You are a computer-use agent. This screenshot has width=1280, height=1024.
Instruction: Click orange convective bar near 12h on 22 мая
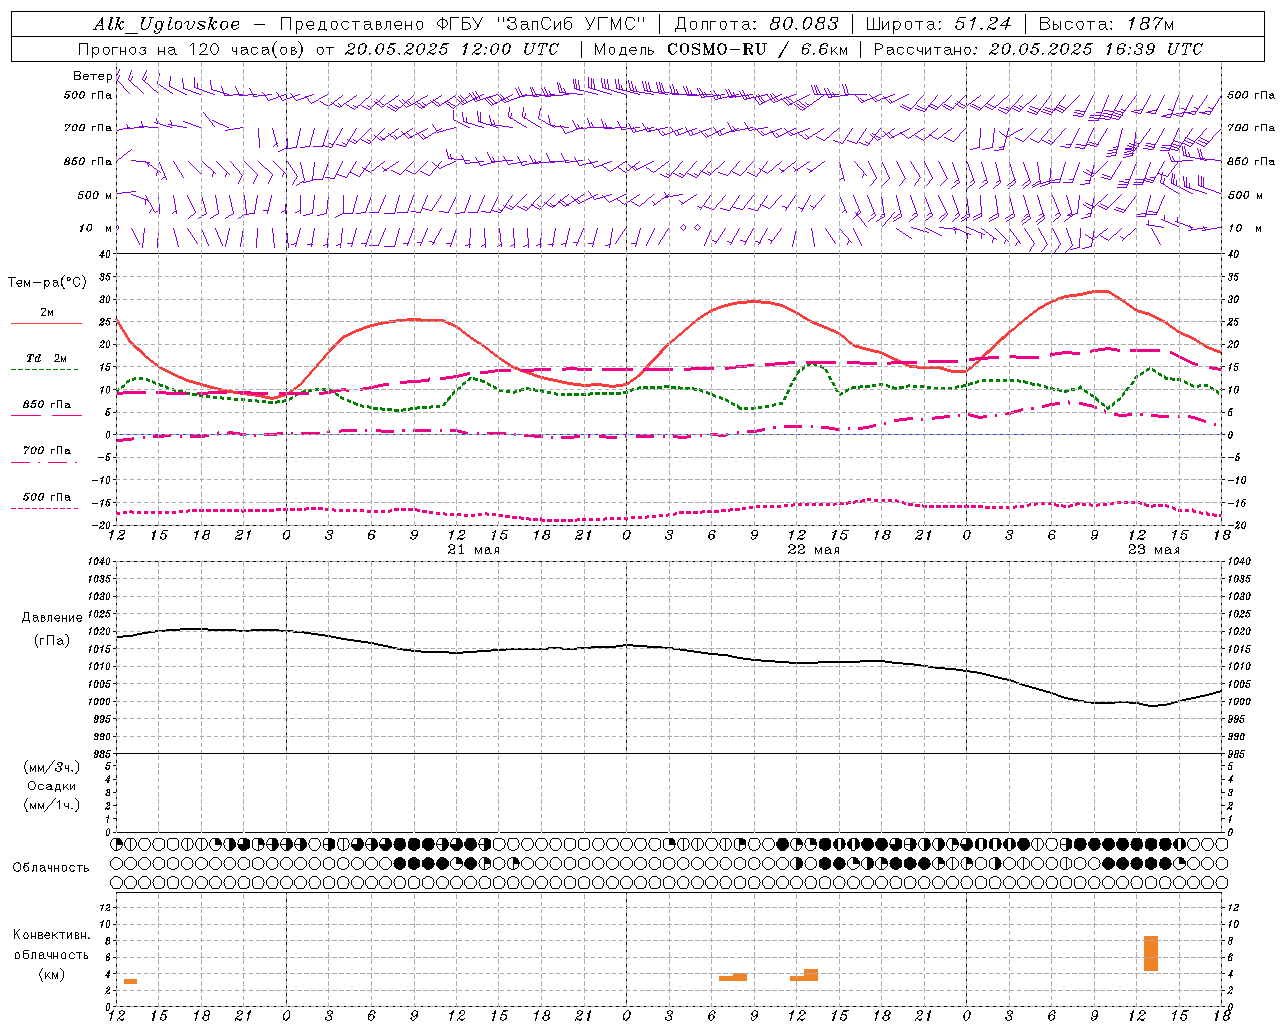pyautogui.click(x=804, y=975)
